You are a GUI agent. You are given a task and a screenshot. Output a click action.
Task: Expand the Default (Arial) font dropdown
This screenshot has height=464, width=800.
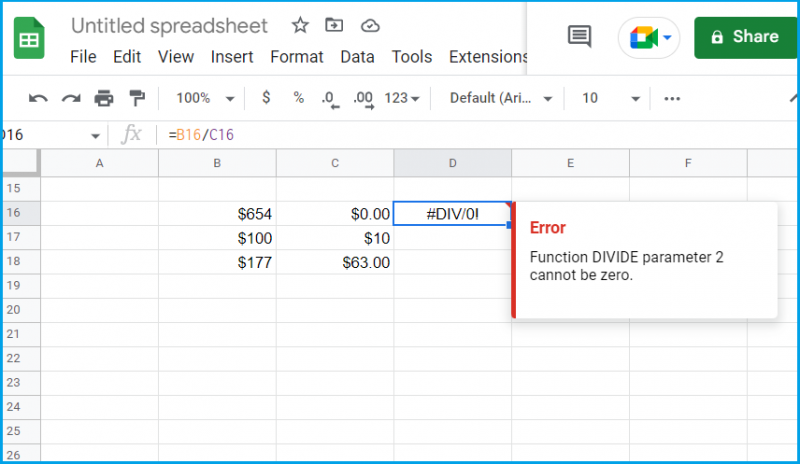(x=501, y=98)
